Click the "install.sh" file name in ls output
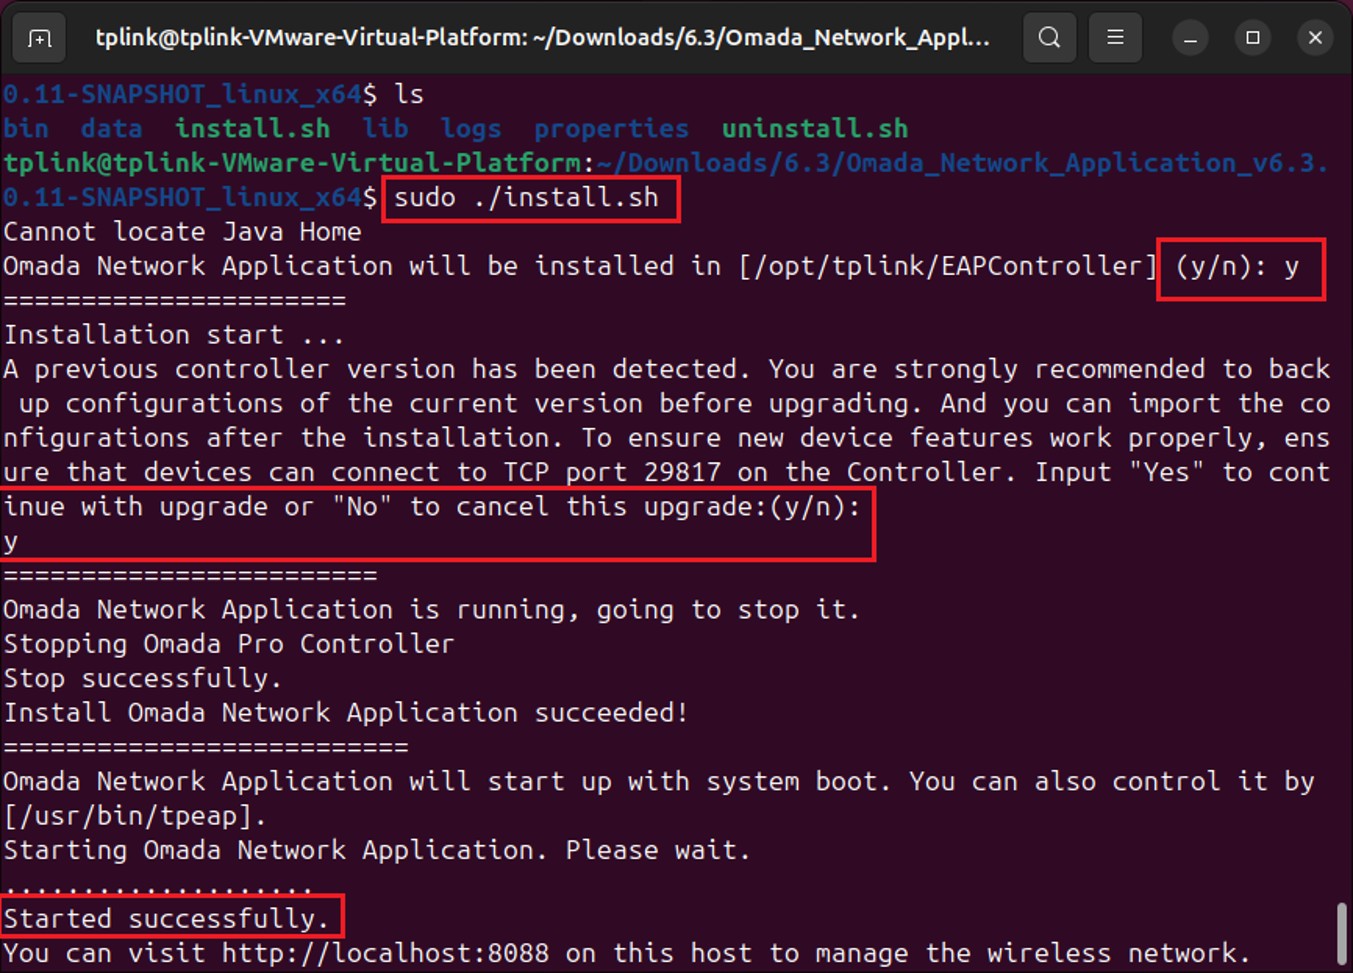The height and width of the screenshot is (973, 1353). [252, 129]
